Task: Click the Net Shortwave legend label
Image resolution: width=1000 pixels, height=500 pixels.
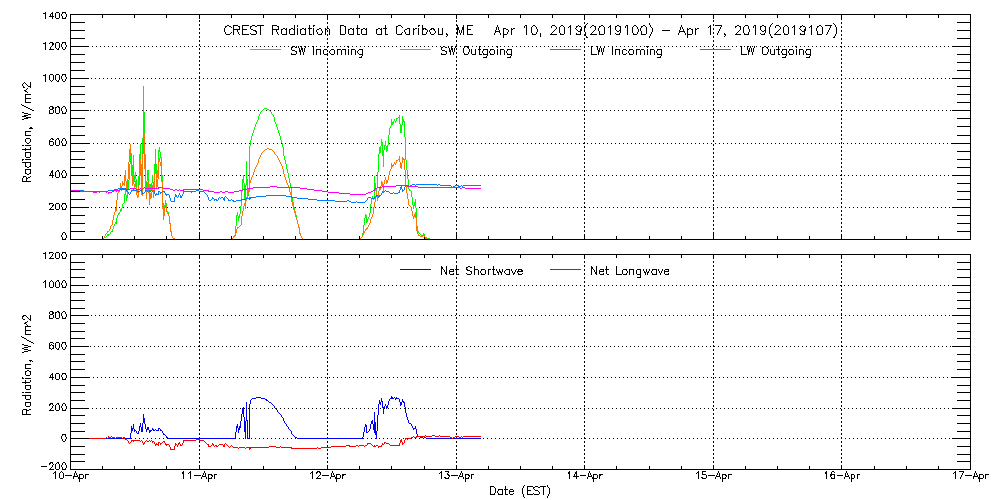Action: pyautogui.click(x=482, y=271)
